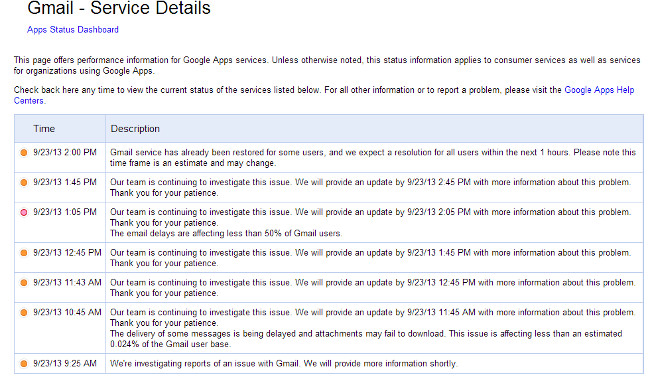Click the description promising update by 11:45 AM
Screen dimensions: 650x385
(x=372, y=317)
